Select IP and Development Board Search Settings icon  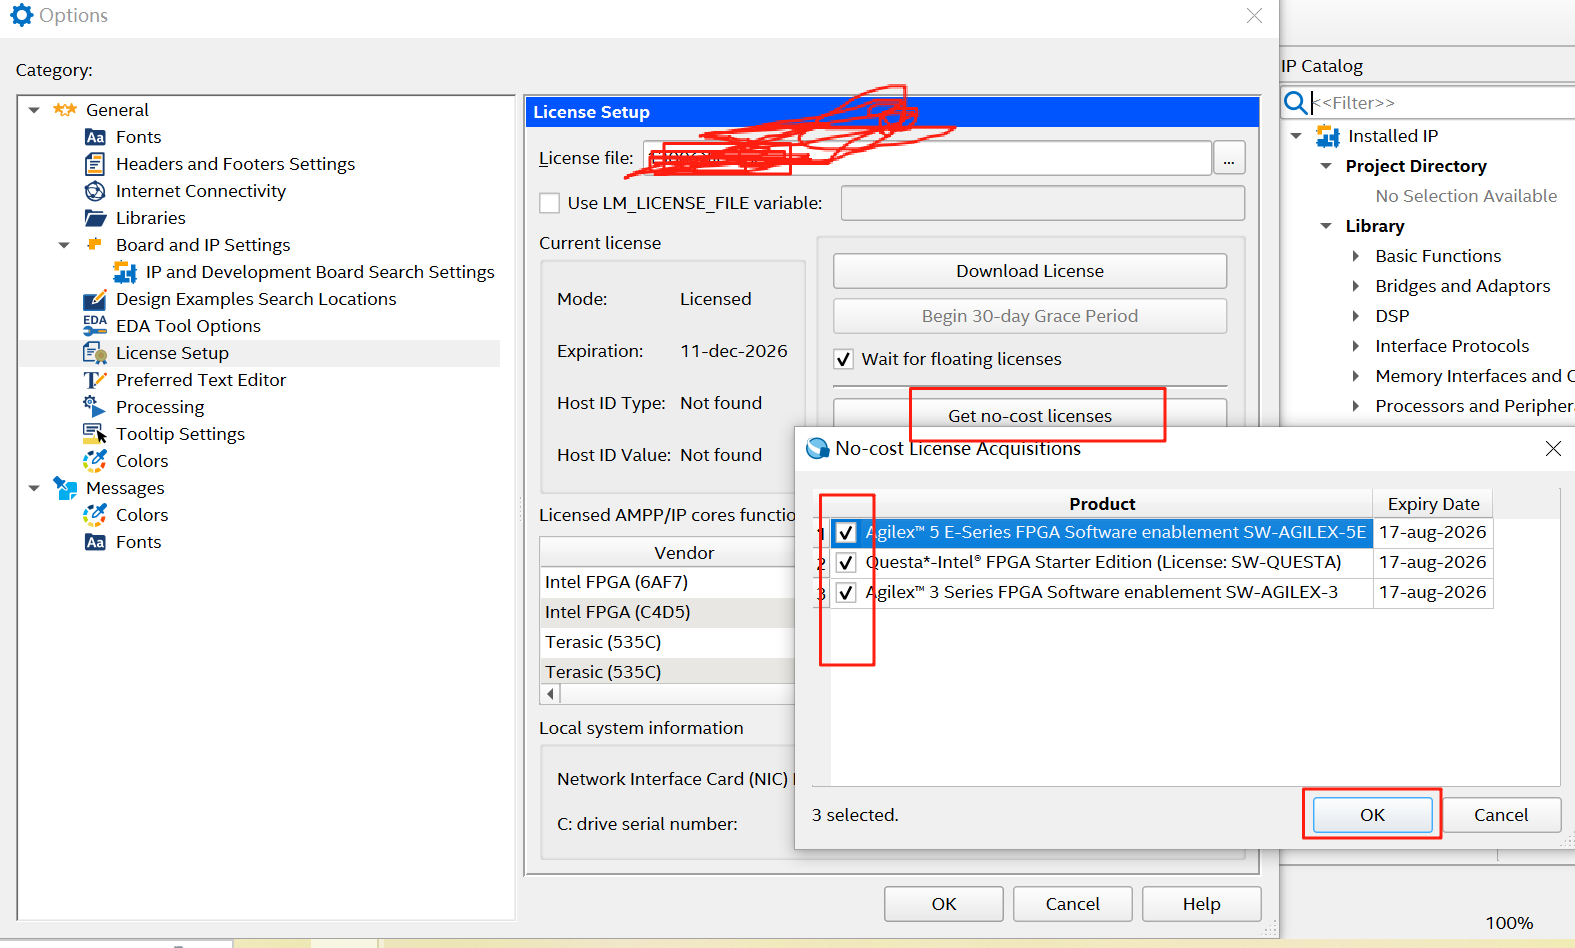pos(125,272)
